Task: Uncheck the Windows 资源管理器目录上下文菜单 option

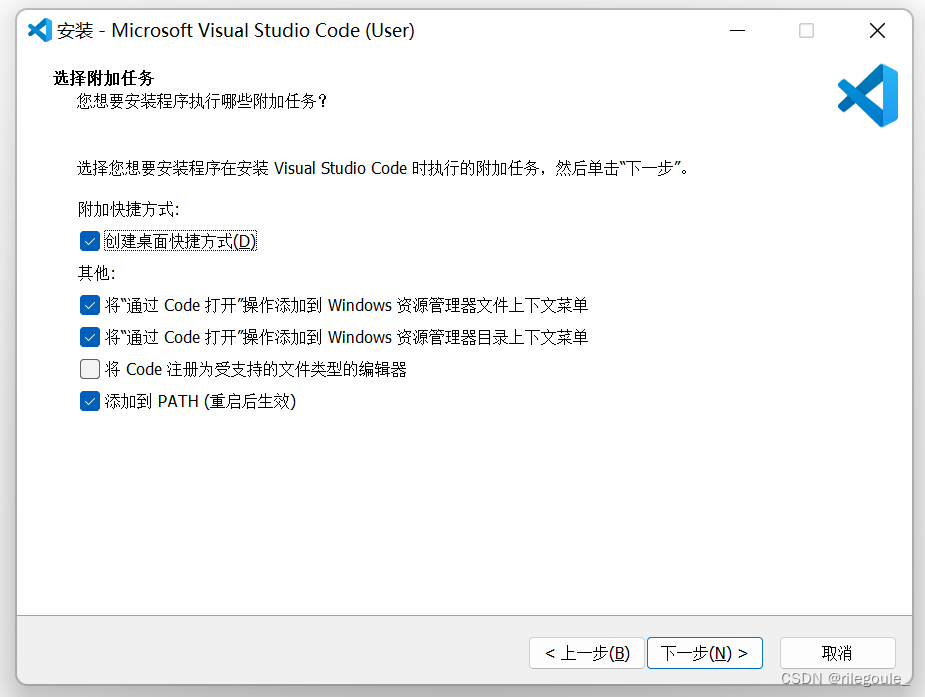Action: (89, 337)
